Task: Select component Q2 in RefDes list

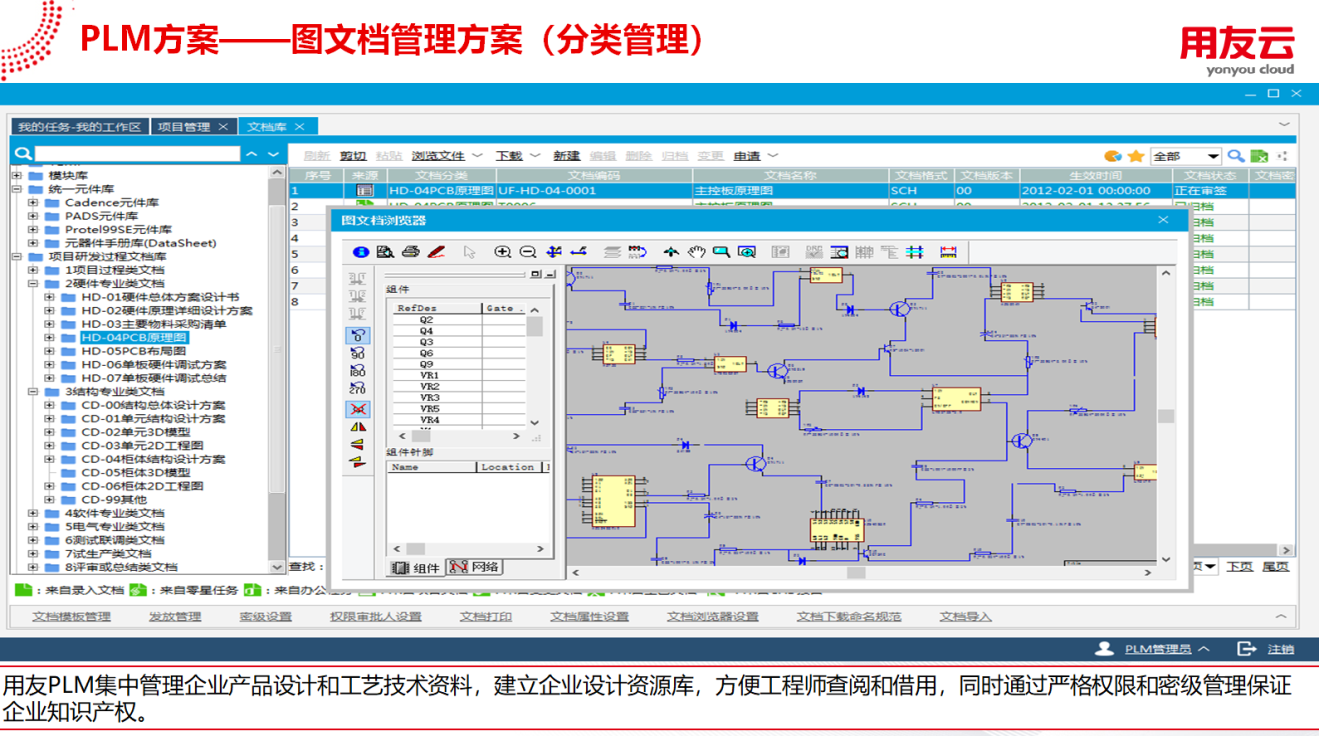Action: coord(427,320)
